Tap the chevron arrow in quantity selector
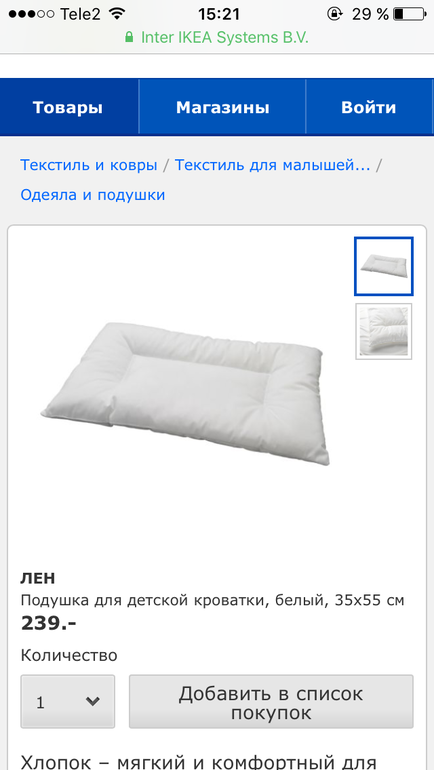434x770 pixels. (92, 702)
